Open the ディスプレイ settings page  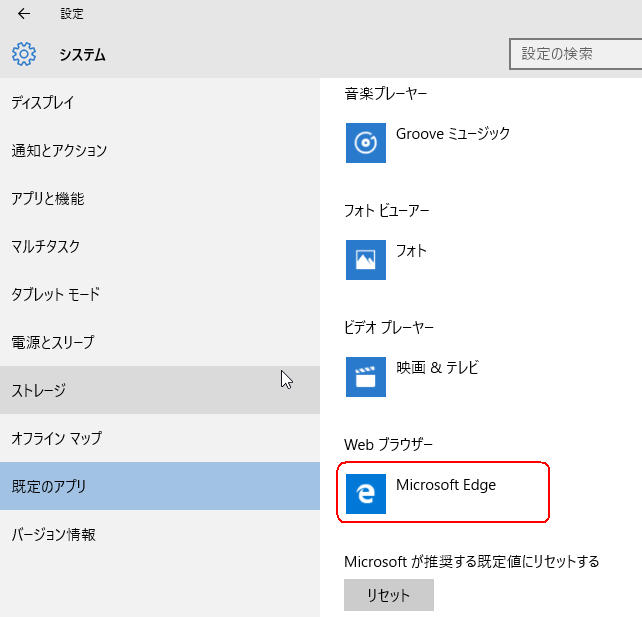pos(160,102)
